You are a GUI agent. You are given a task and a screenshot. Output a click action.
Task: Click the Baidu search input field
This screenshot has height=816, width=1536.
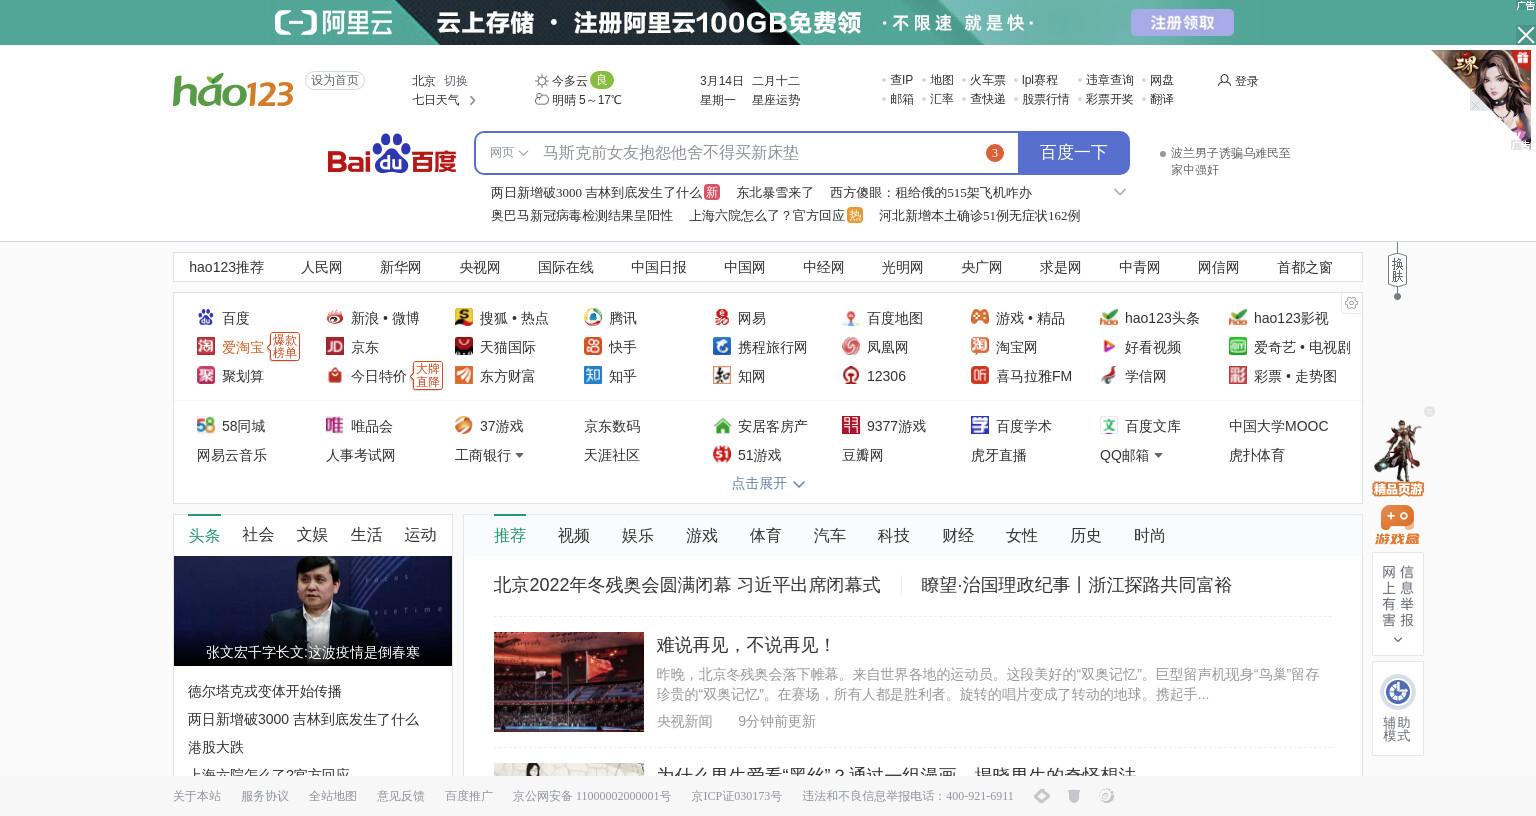click(760, 153)
